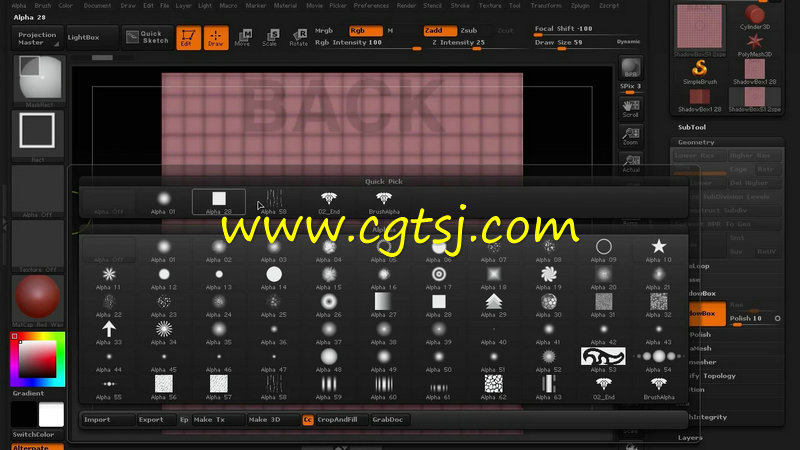Select the Edit mode button
This screenshot has width=800, height=450.
pyautogui.click(x=188, y=38)
